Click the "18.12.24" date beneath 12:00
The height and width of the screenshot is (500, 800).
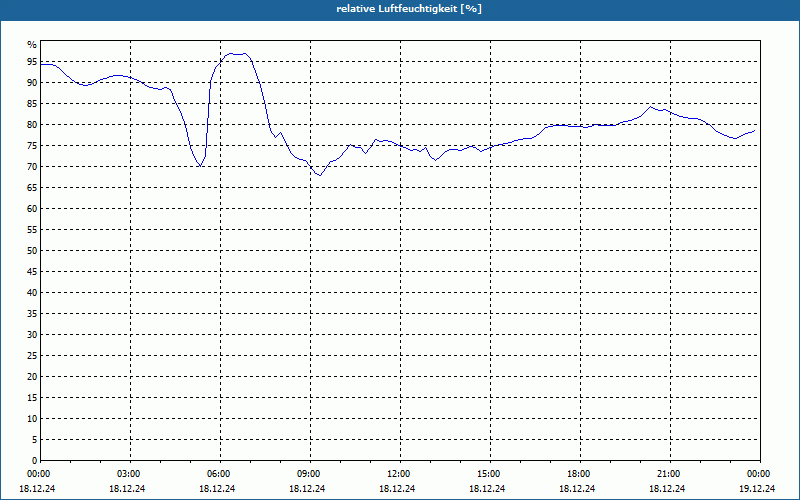[397, 488]
